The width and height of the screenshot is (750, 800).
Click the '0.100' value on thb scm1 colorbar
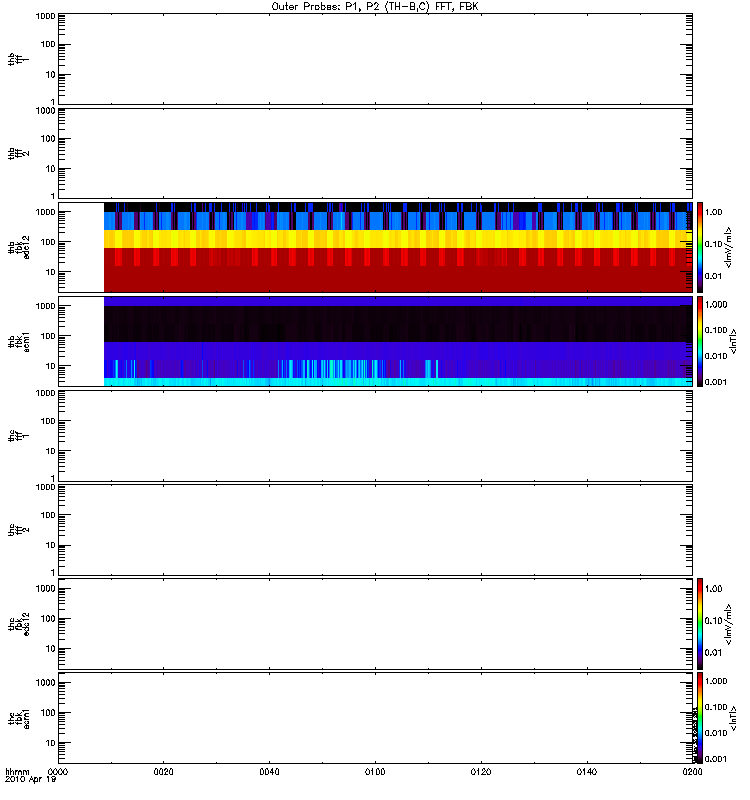716,330
